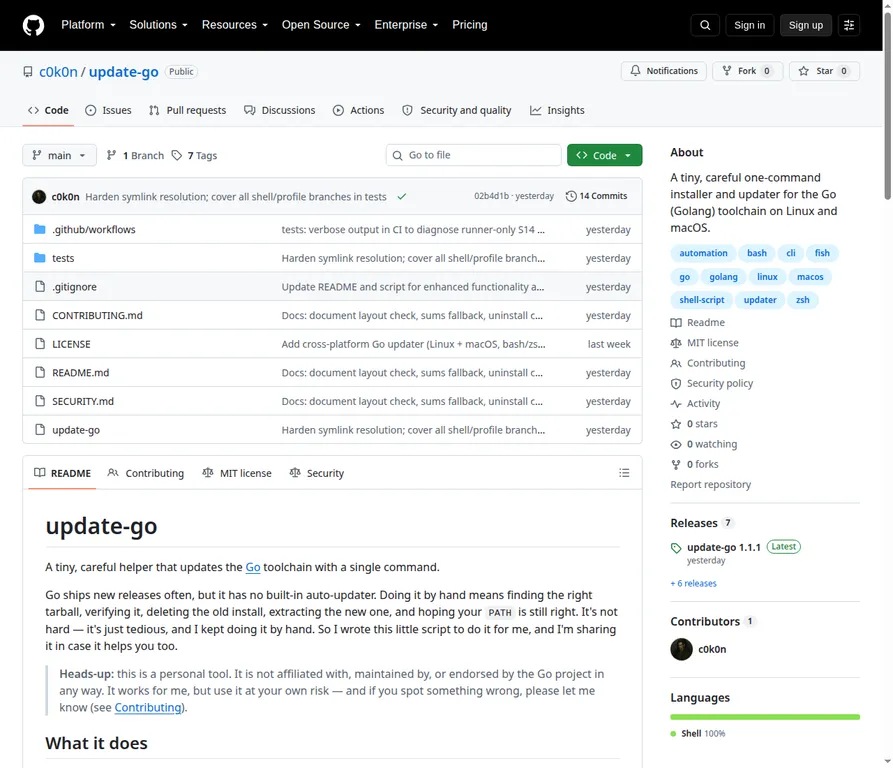The width and height of the screenshot is (893, 768).
Task: Open the tests folder
Action: pos(63,258)
